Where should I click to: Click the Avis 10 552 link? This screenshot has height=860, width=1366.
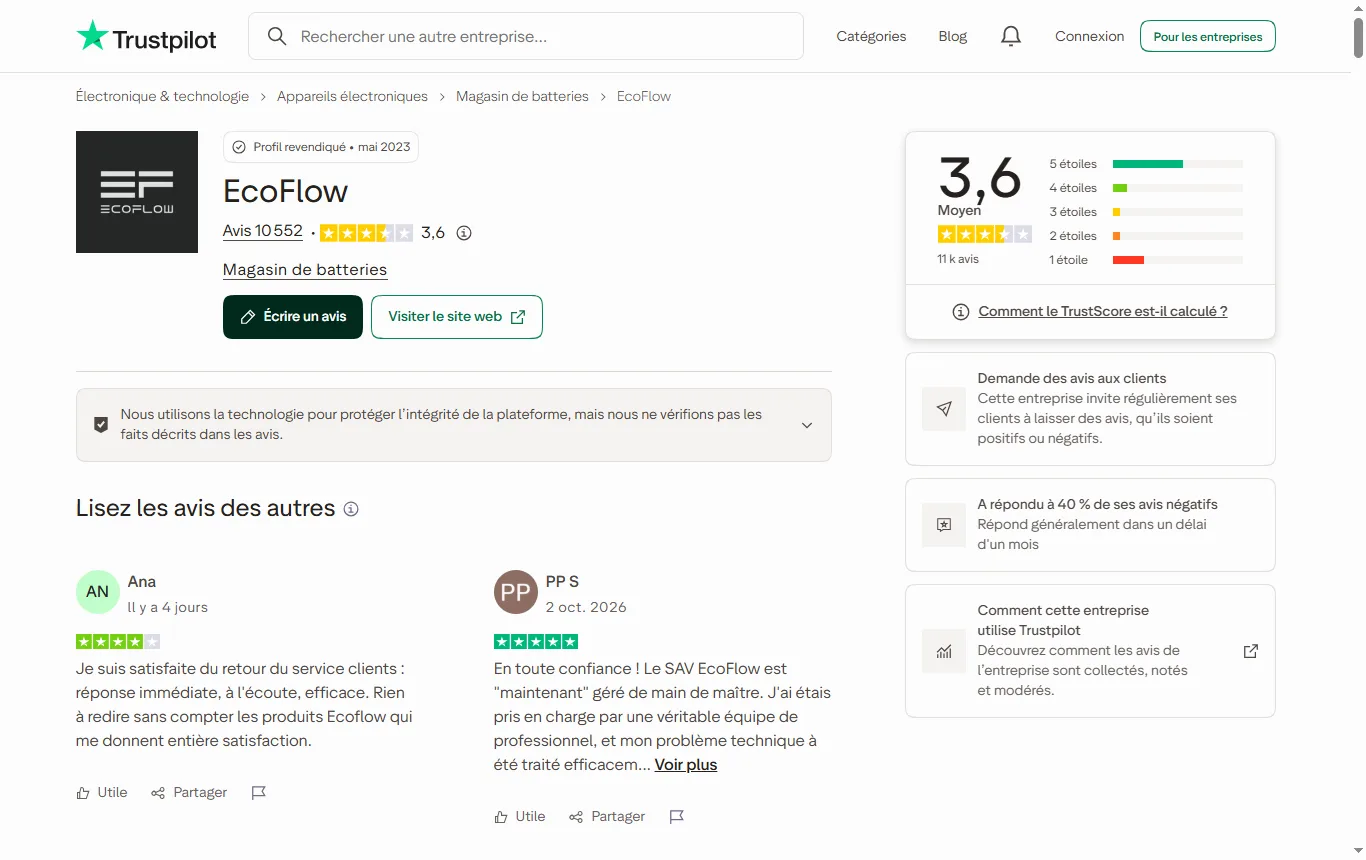tap(263, 231)
